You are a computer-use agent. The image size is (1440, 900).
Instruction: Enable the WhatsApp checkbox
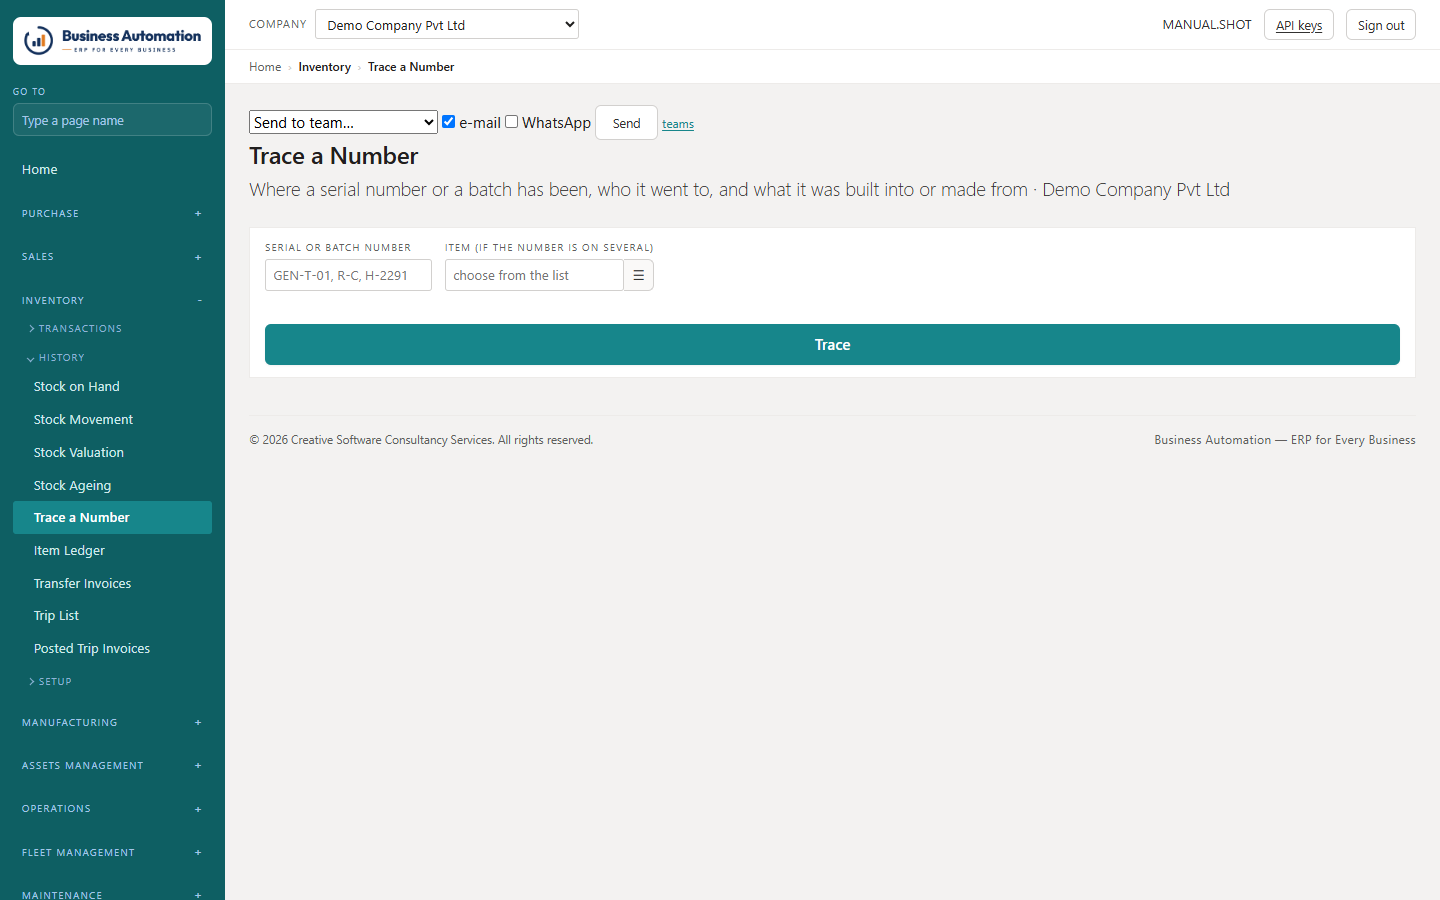click(x=511, y=121)
